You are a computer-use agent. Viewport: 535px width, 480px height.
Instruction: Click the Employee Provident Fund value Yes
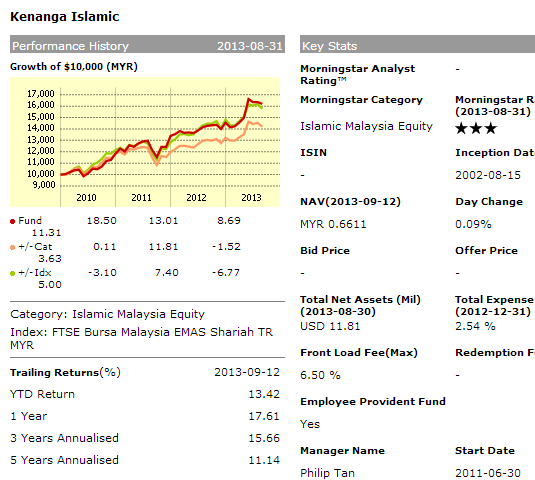tap(310, 424)
